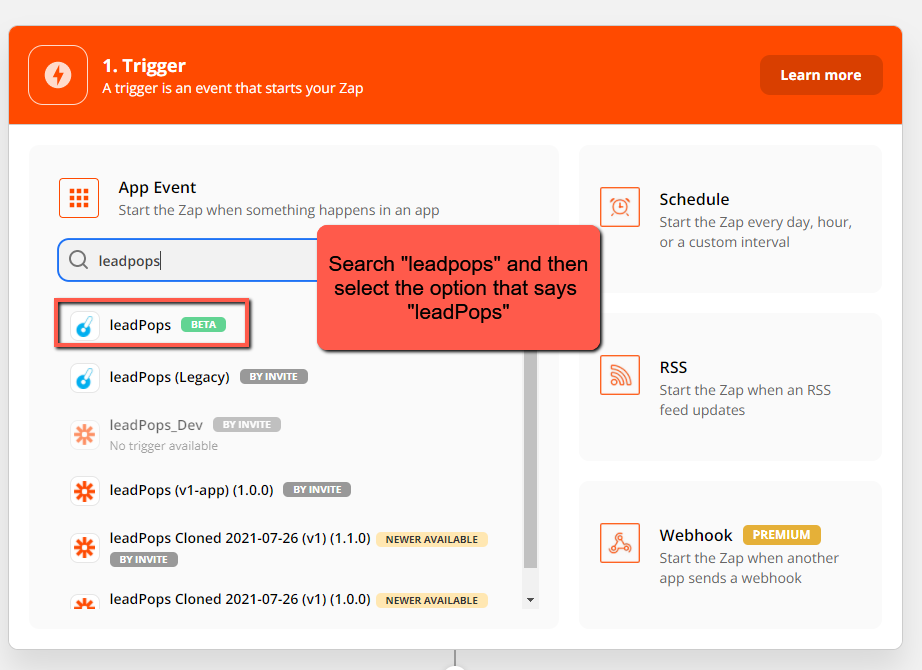The image size is (922, 670).
Task: Click BY INVITE badge under Cloned (1.1.0)
Action: pyautogui.click(x=143, y=559)
